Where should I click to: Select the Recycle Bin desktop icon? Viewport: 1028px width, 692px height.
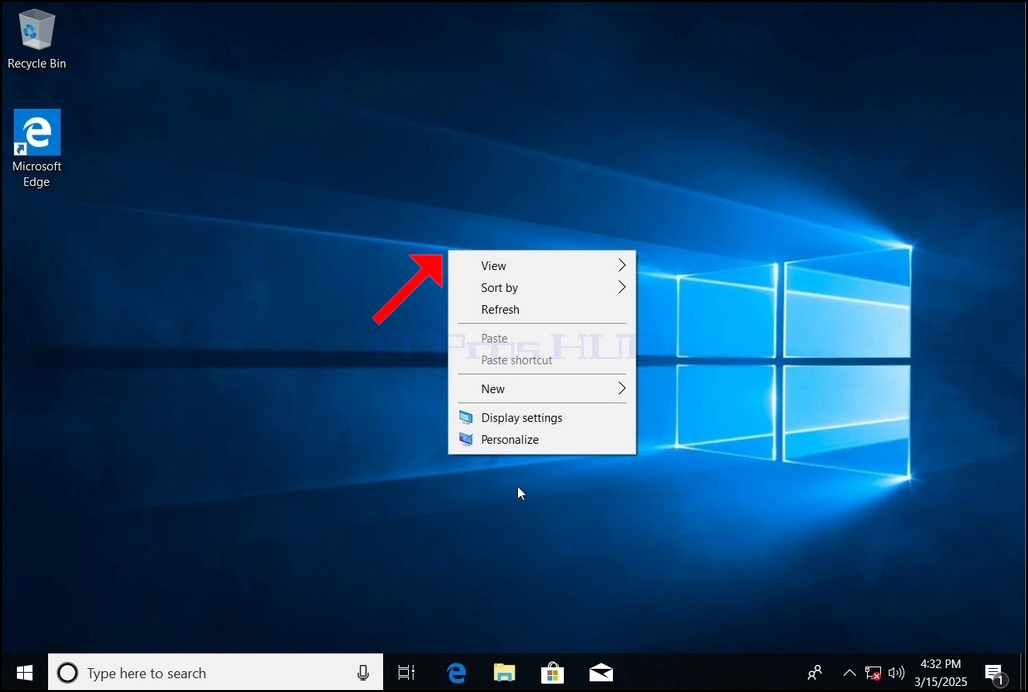click(37, 39)
